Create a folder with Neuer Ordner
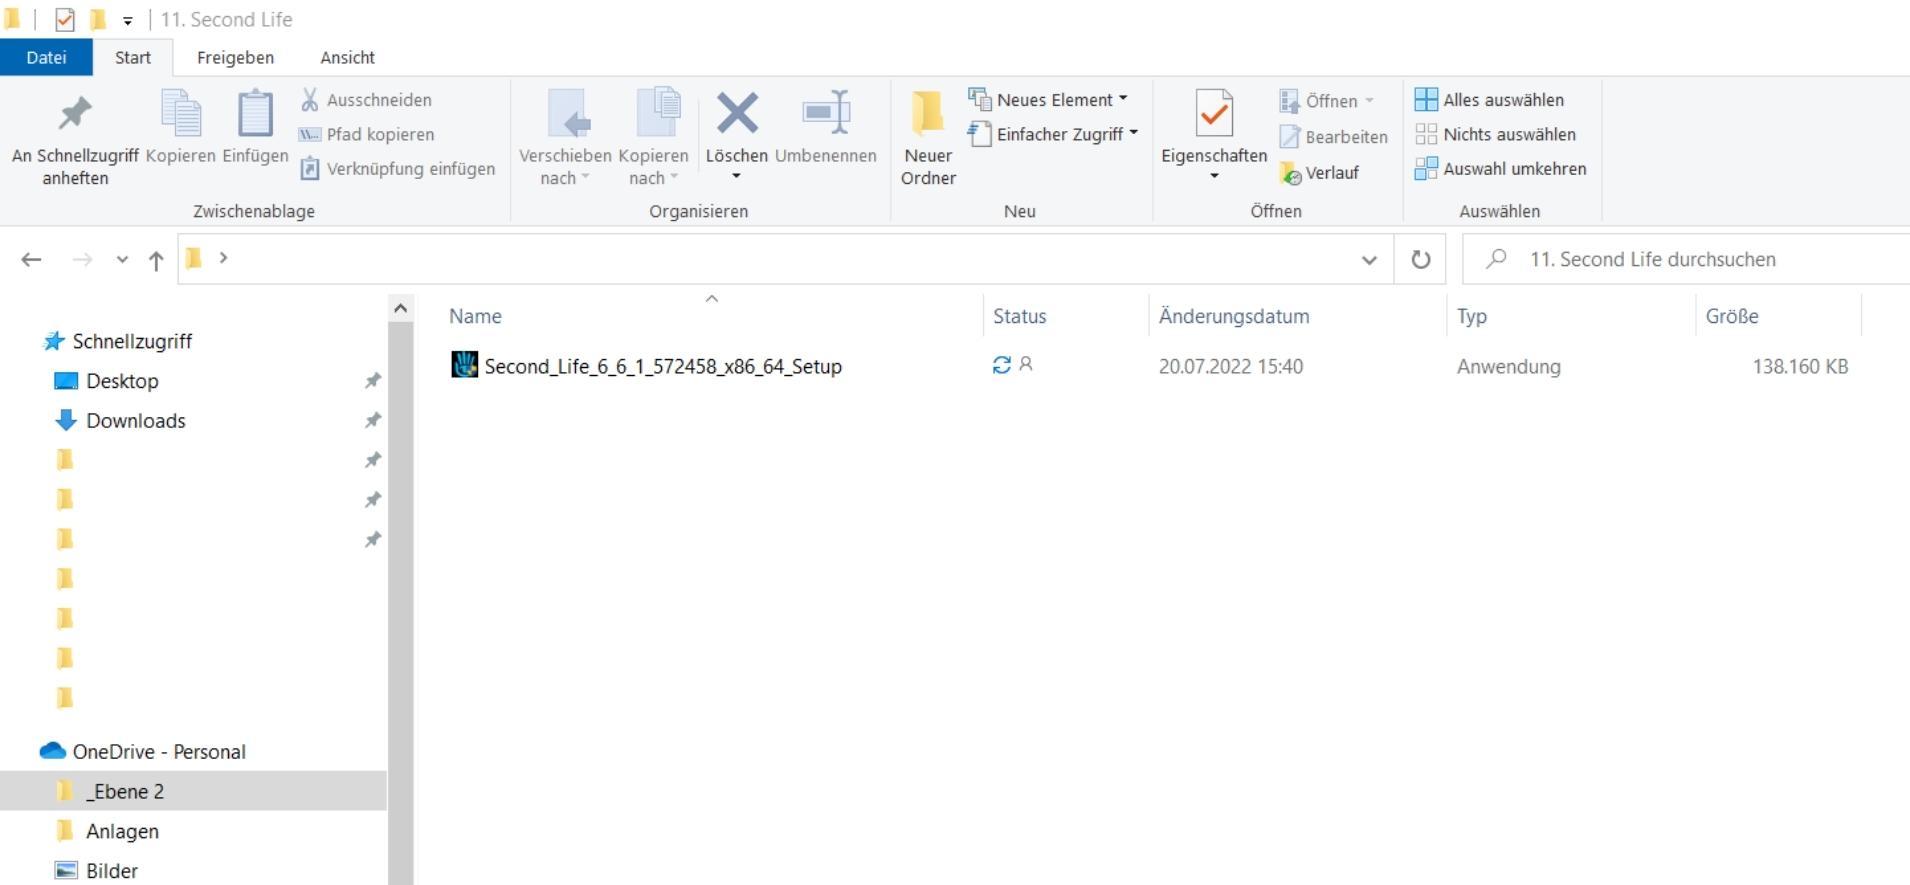The height and width of the screenshot is (885, 1910). [928, 138]
